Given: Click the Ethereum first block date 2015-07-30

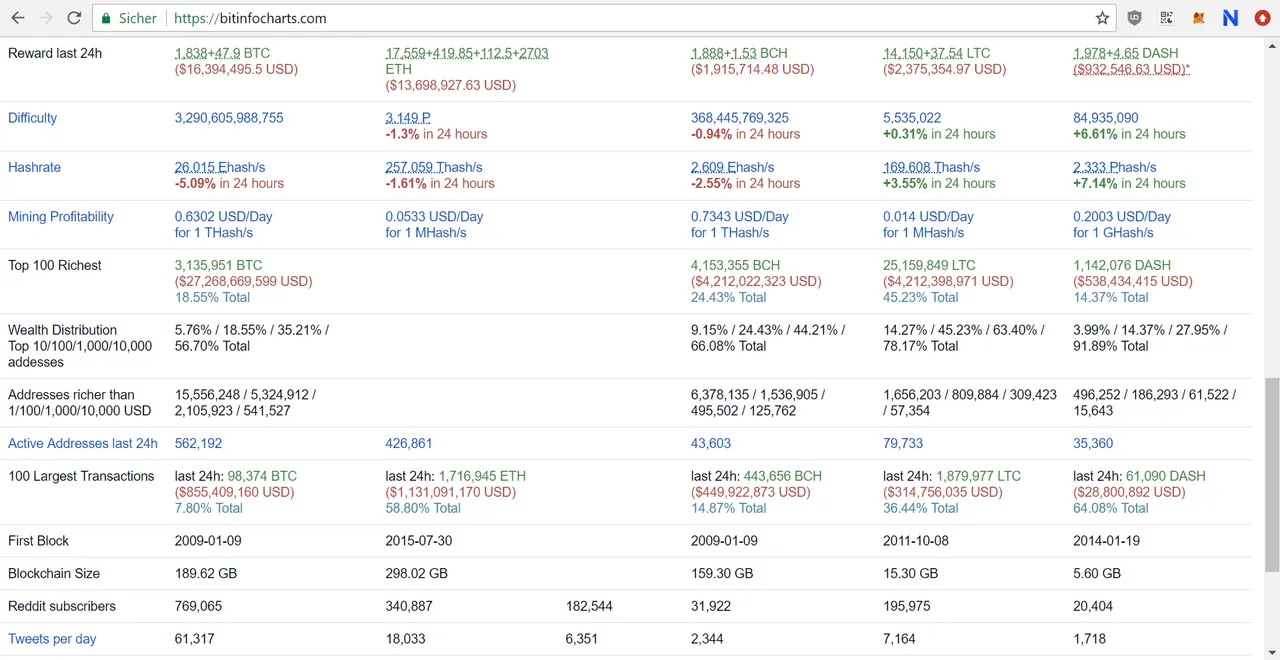Looking at the screenshot, I should pyautogui.click(x=419, y=541).
